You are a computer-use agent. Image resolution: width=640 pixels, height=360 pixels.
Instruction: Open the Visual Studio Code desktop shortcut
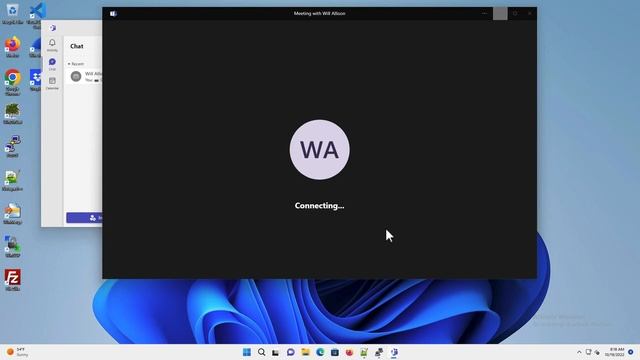(x=36, y=15)
